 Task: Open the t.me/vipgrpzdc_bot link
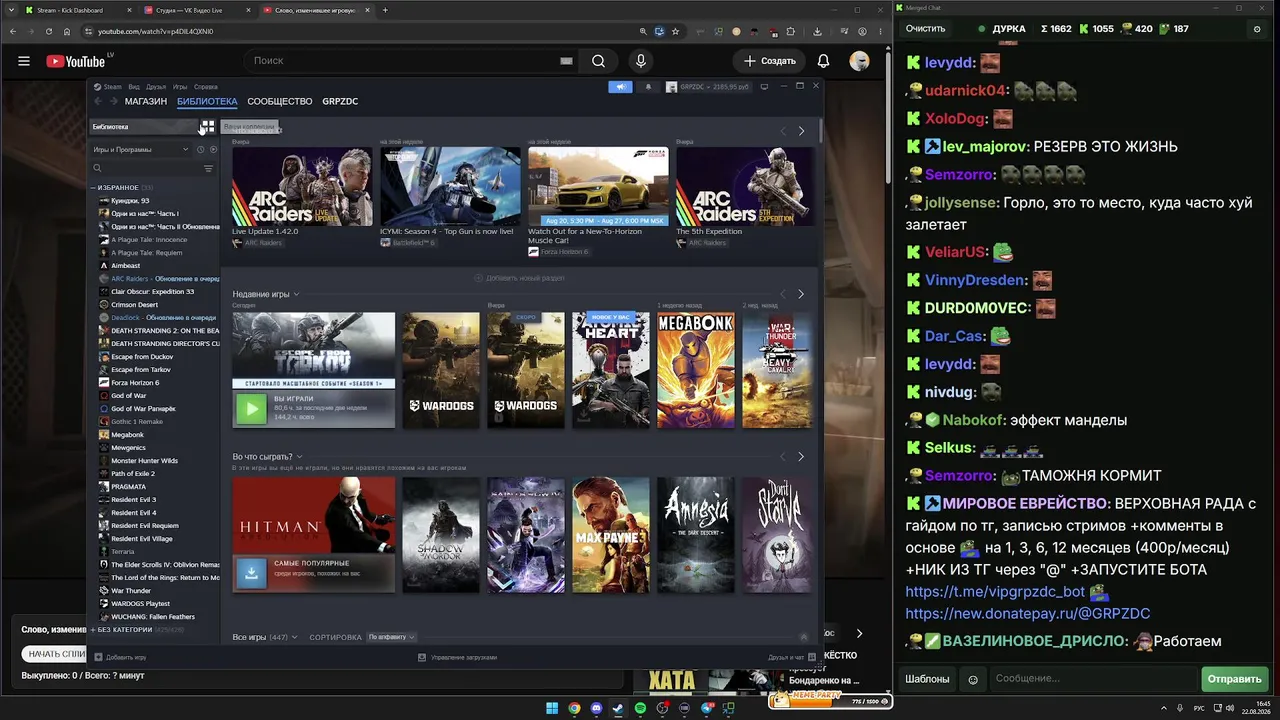click(x=995, y=591)
